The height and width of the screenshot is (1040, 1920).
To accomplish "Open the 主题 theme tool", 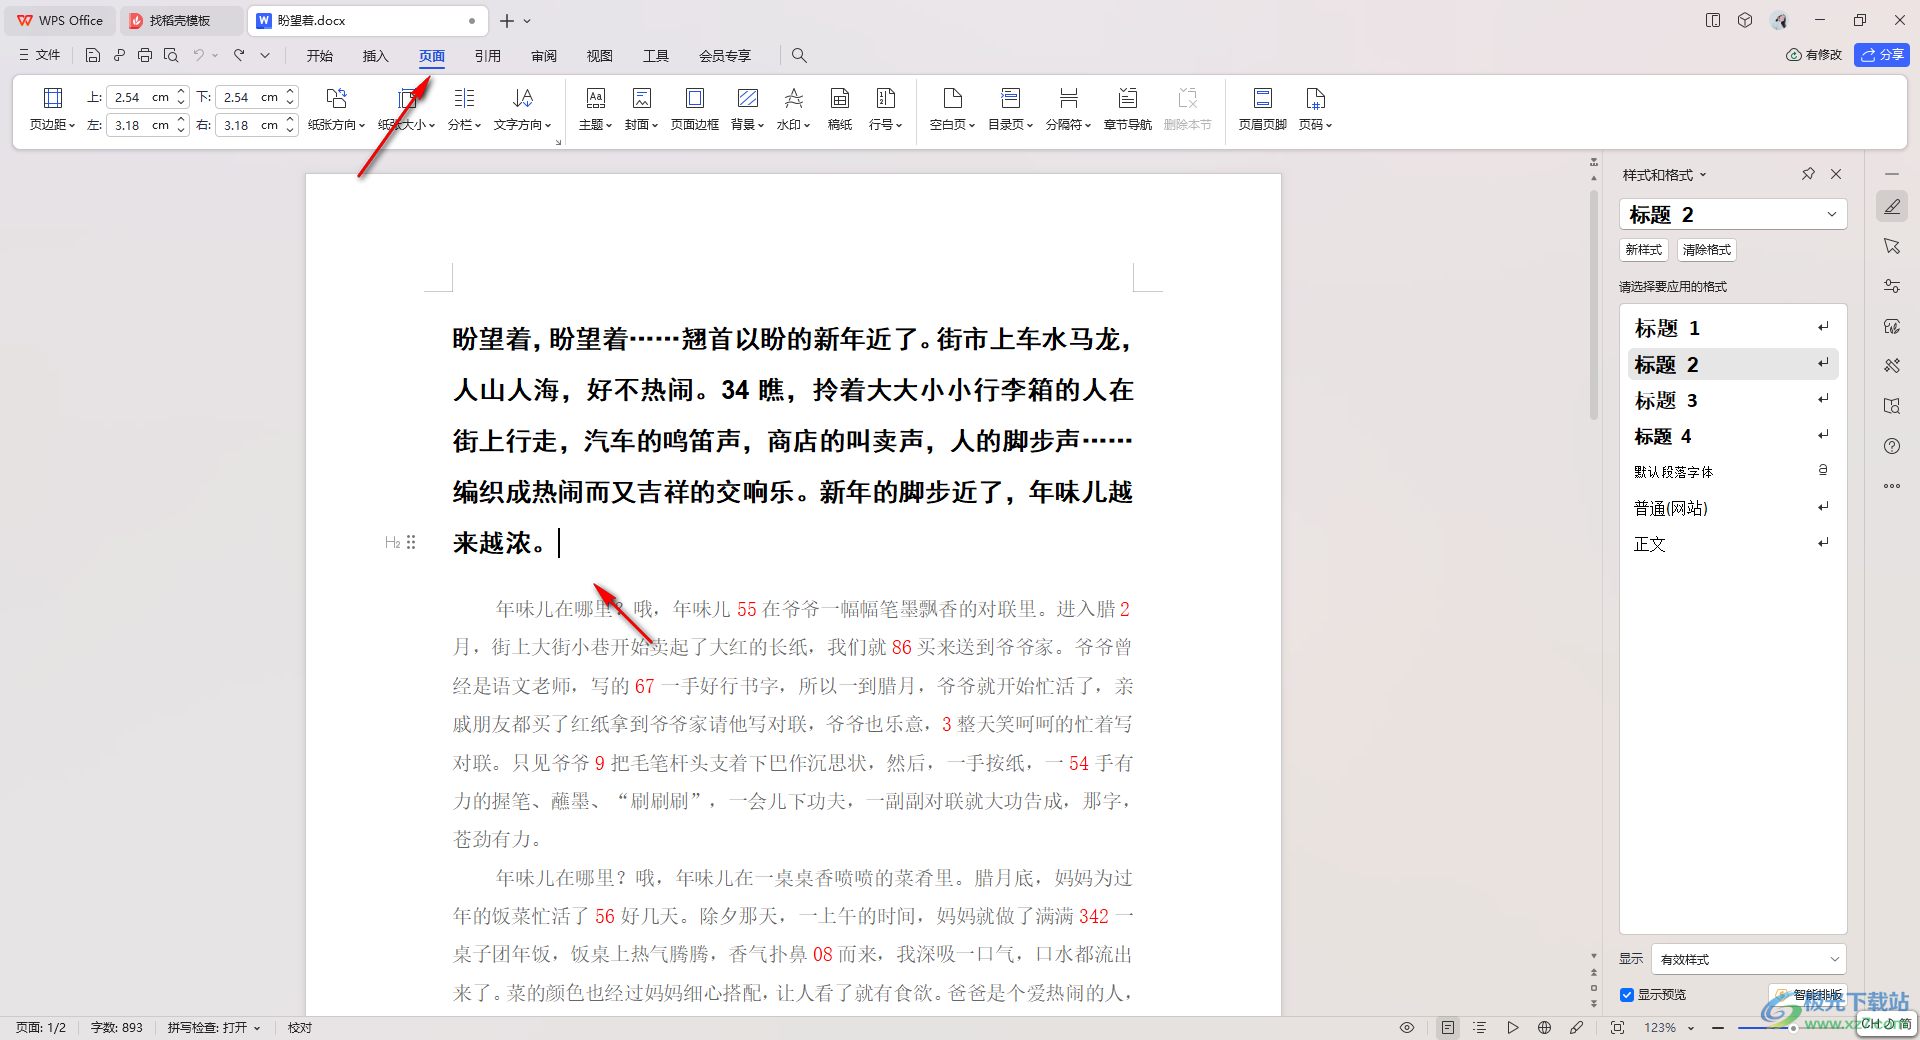I will [595, 109].
